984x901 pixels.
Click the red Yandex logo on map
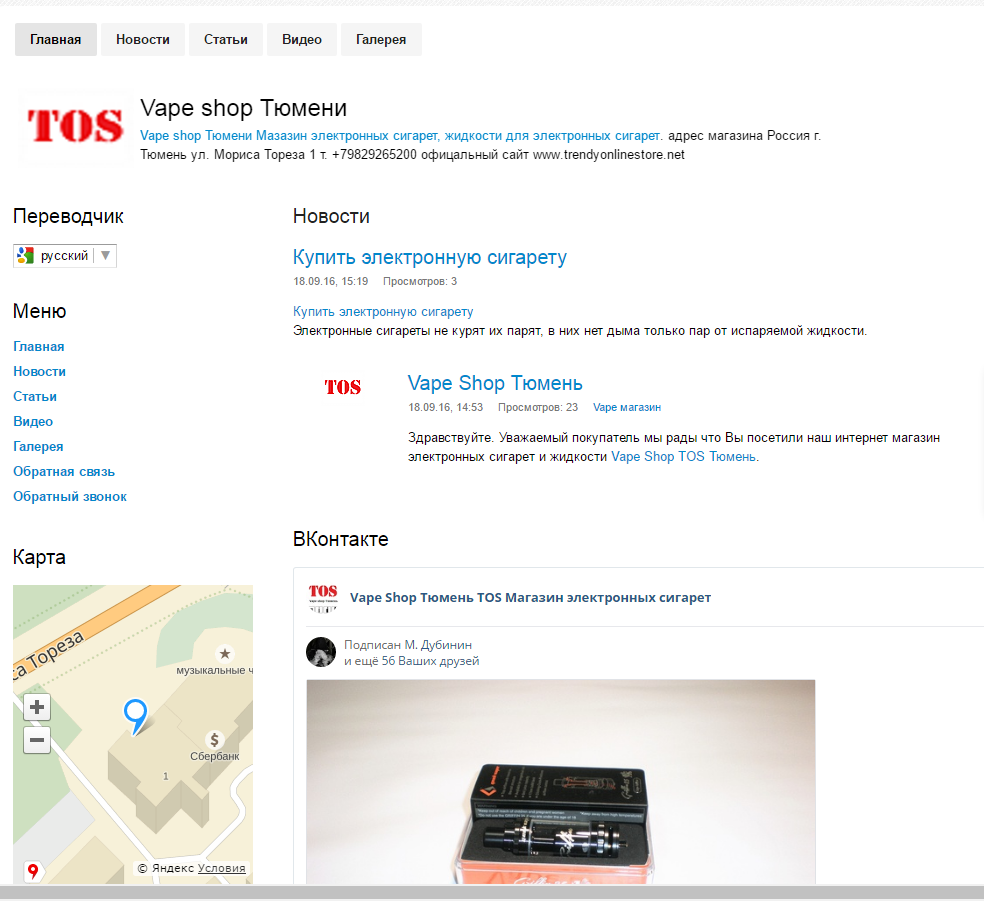[x=33, y=871]
